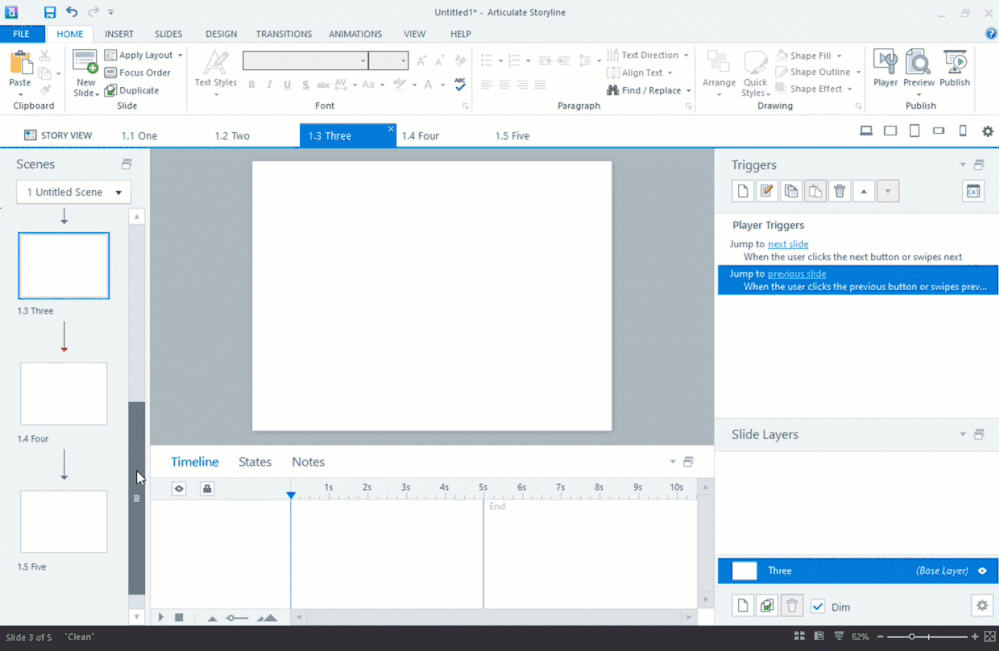Create a new trigger in Triggers panel

pos(743,191)
